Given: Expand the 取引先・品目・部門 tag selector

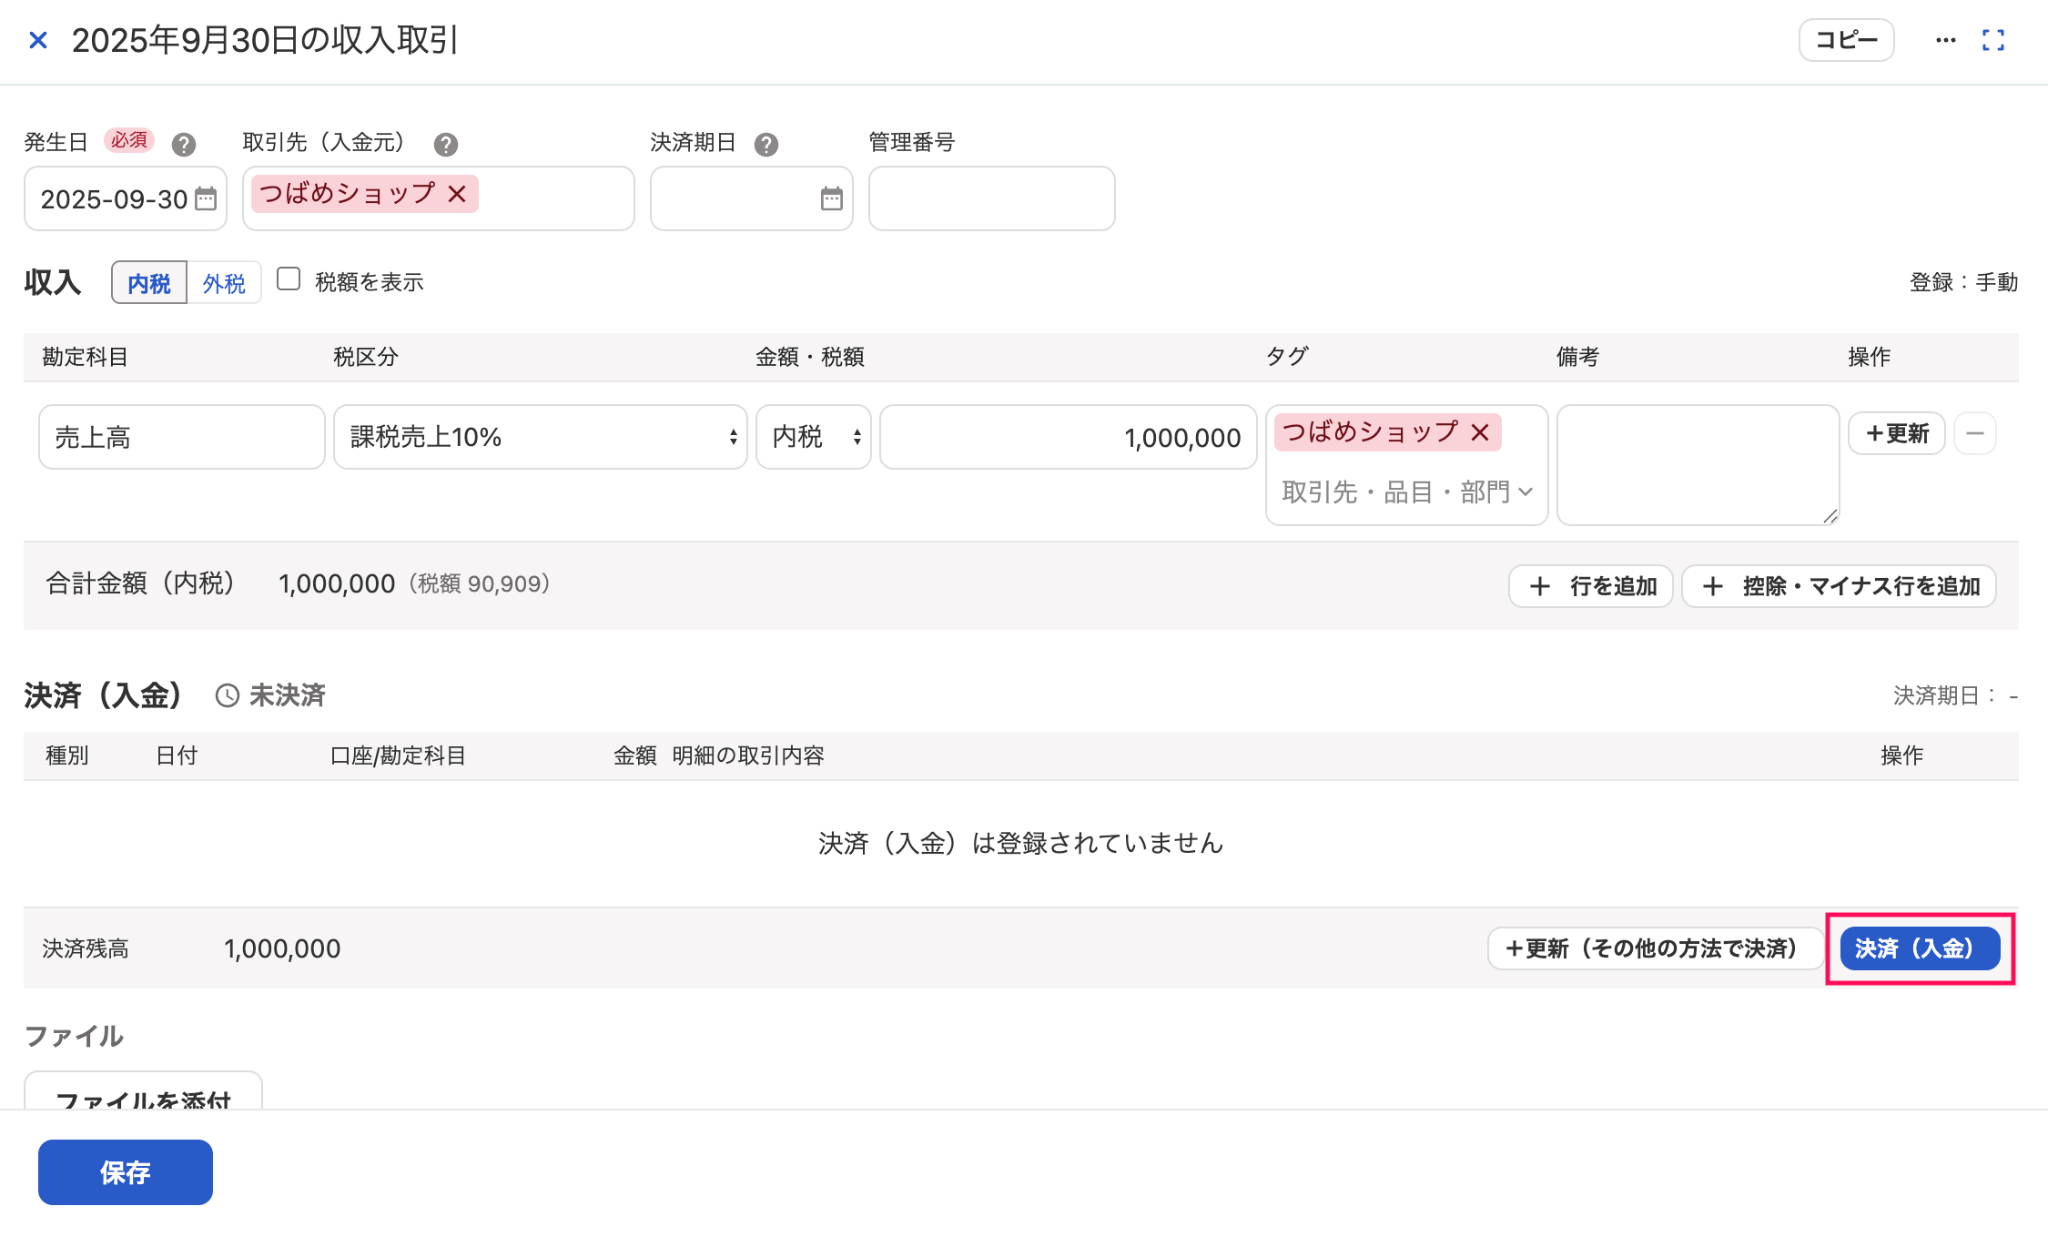Looking at the screenshot, I should [x=1406, y=491].
